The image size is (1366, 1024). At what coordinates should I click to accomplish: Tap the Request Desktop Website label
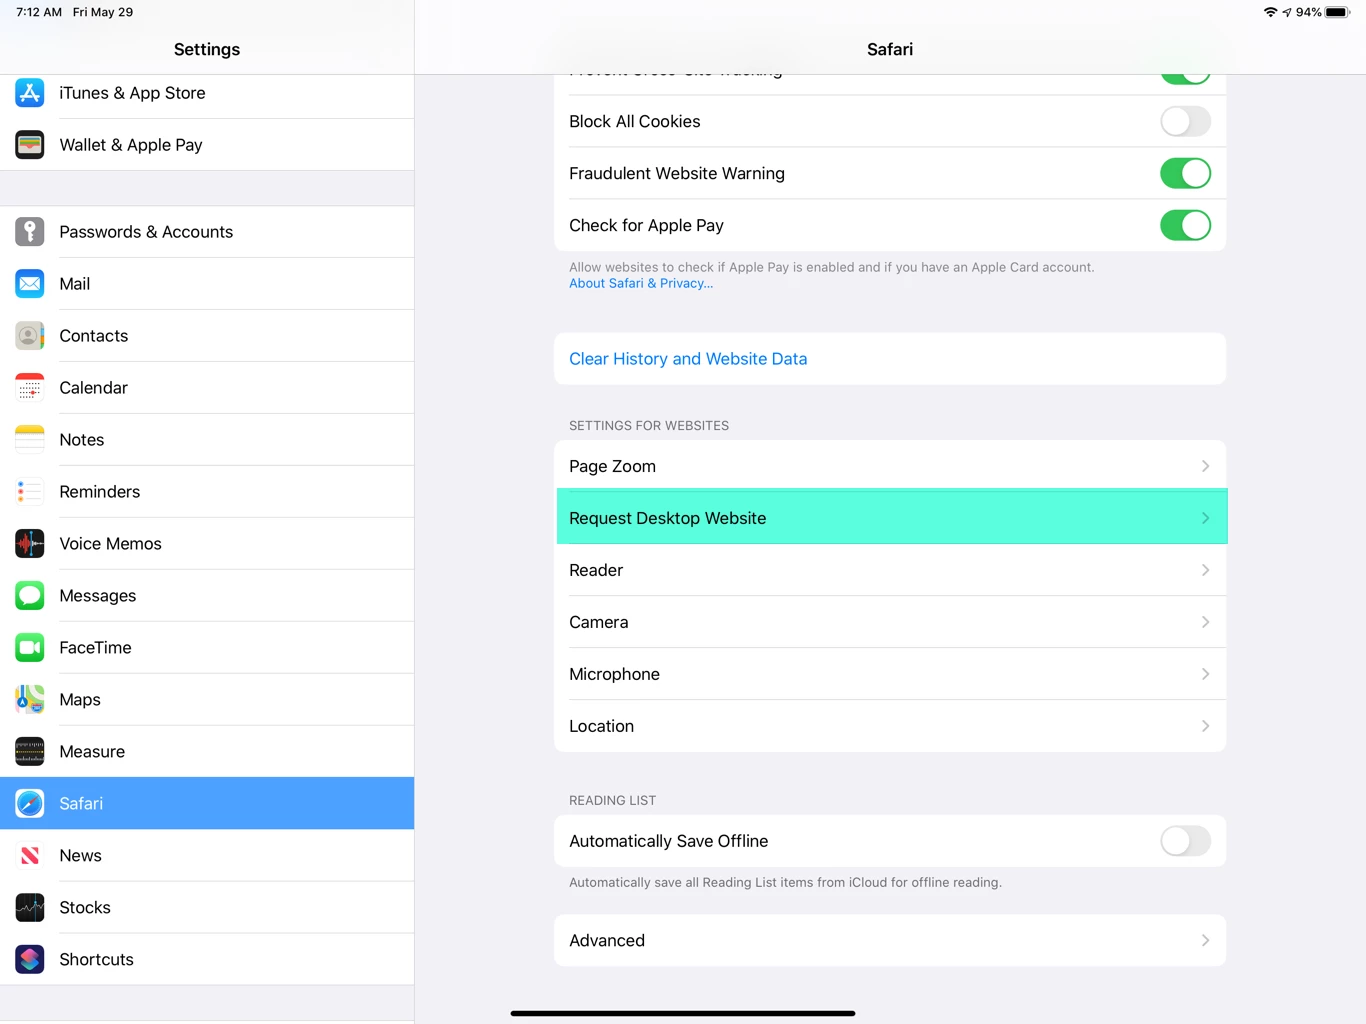click(667, 519)
